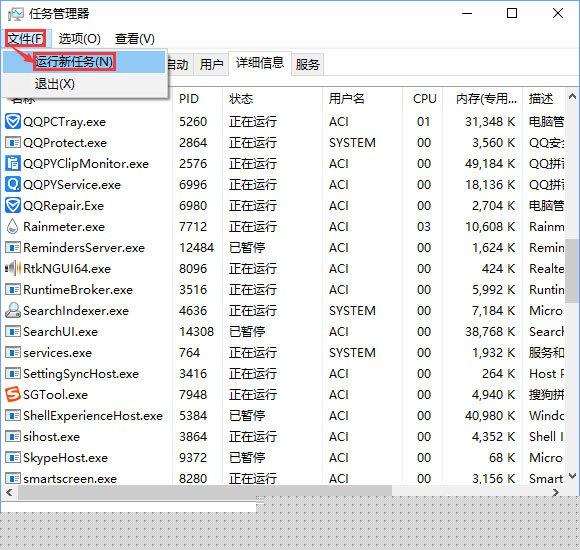580x550 pixels.
Task: Click the services.exe icon
Action: pos(13,352)
